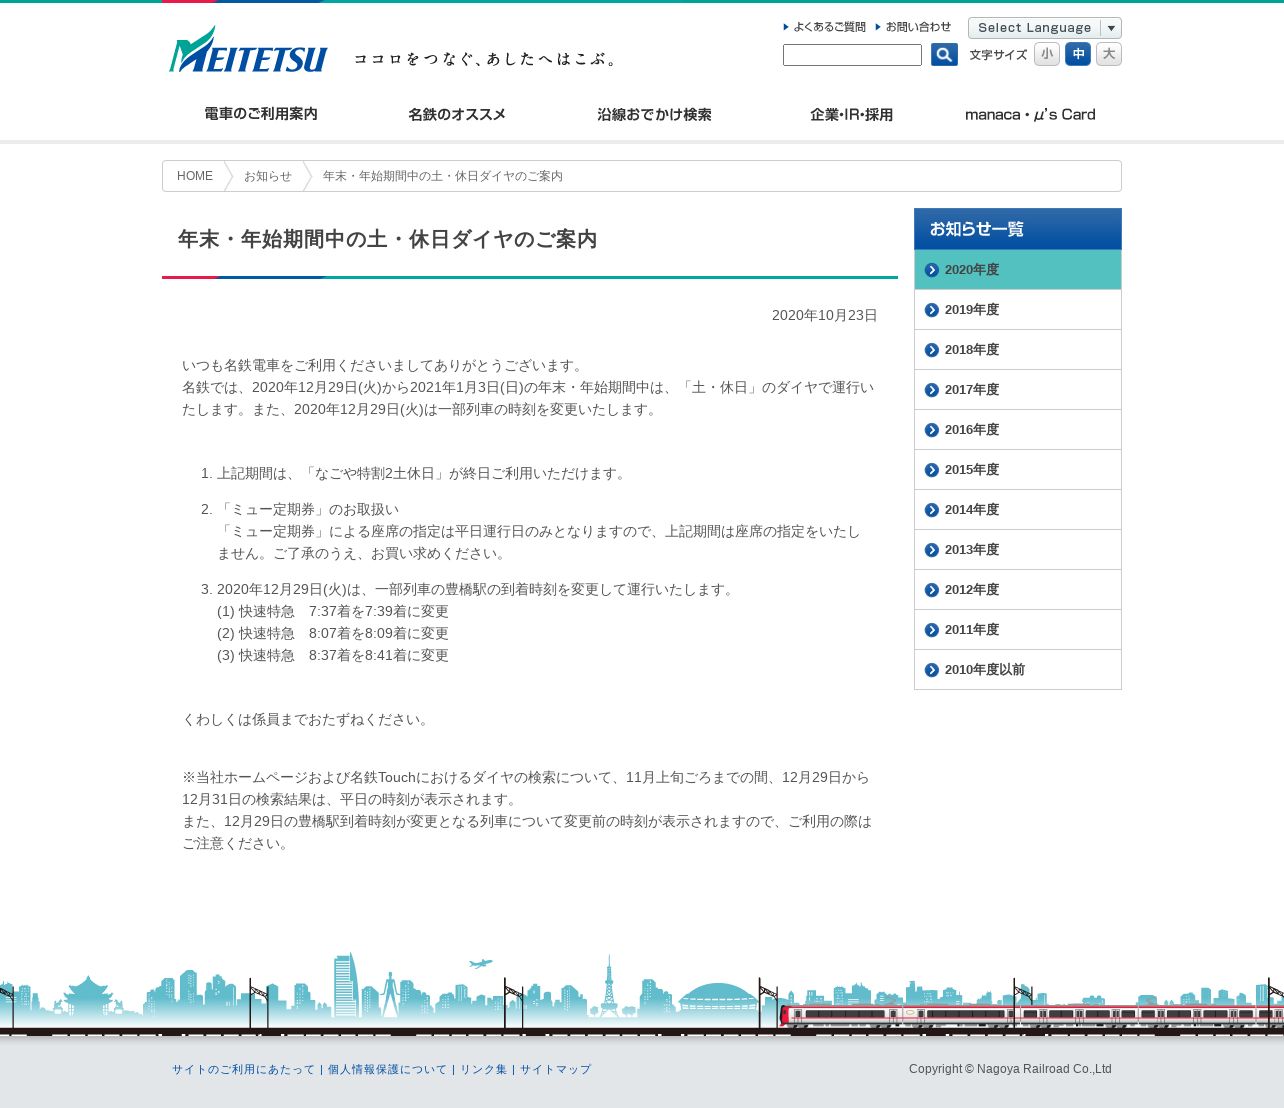Click the line 8:07着を8:09着に変更
Screen dimensions: 1284x1108
click(x=379, y=633)
